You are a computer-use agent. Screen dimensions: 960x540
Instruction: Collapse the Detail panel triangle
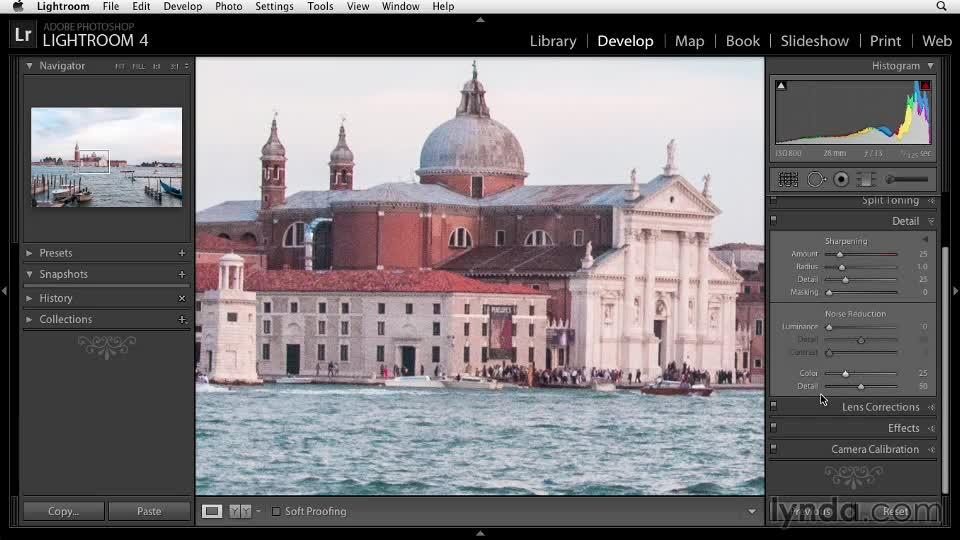pos(931,221)
